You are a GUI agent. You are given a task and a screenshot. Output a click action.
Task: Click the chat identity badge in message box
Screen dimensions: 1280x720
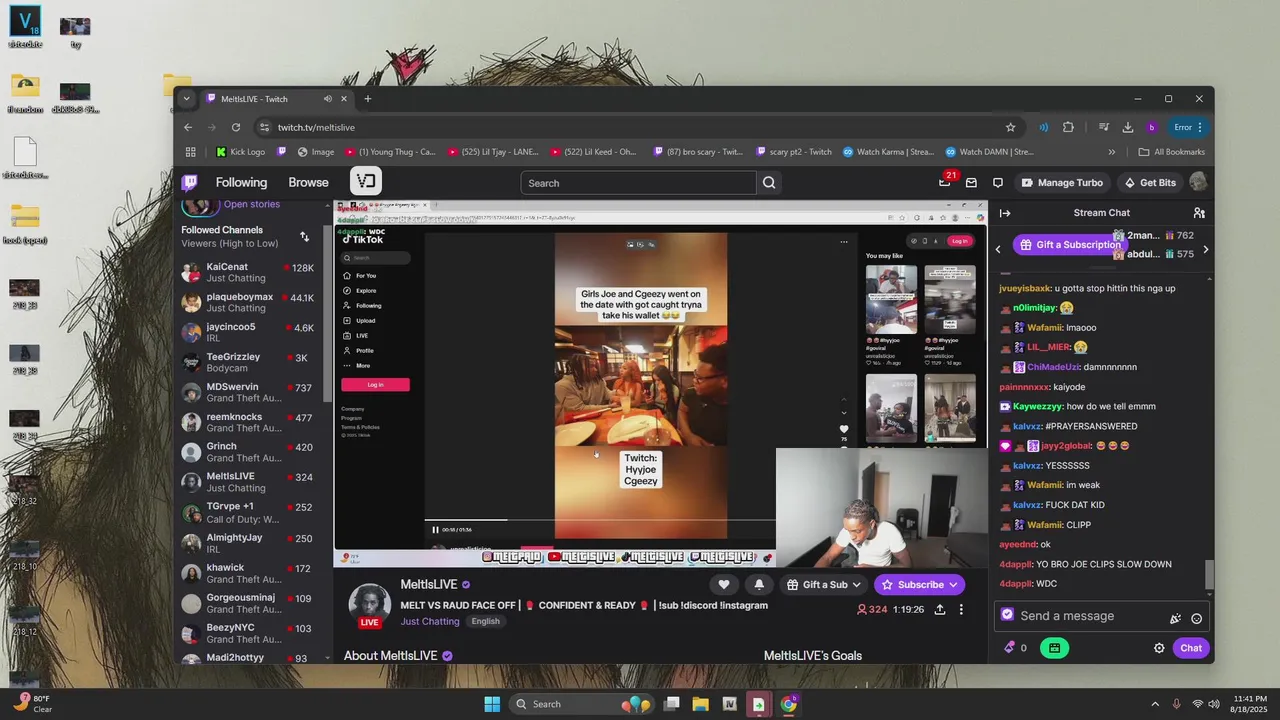[1007, 615]
